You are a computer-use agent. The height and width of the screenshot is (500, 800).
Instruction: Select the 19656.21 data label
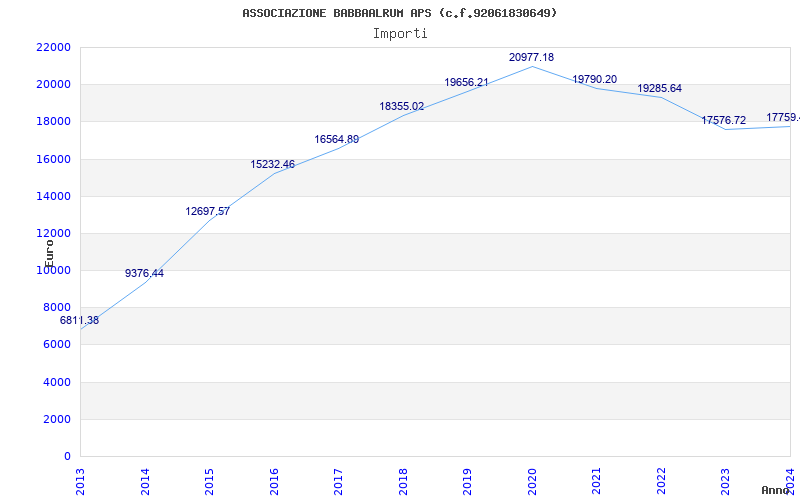coord(466,82)
